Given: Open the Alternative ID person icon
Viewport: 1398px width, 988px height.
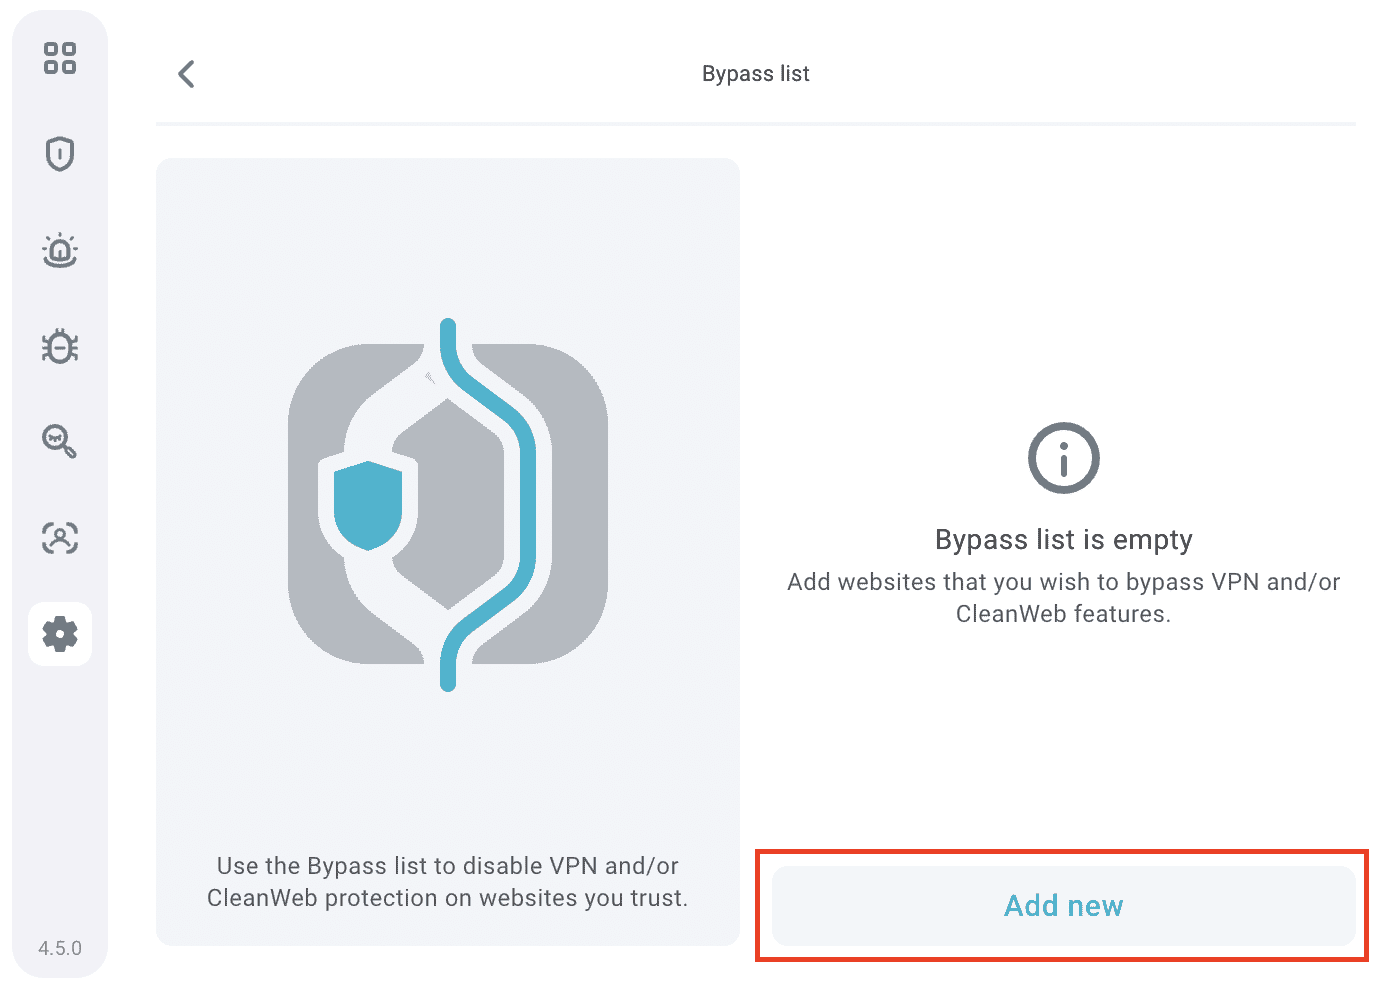Looking at the screenshot, I should pos(60,538).
